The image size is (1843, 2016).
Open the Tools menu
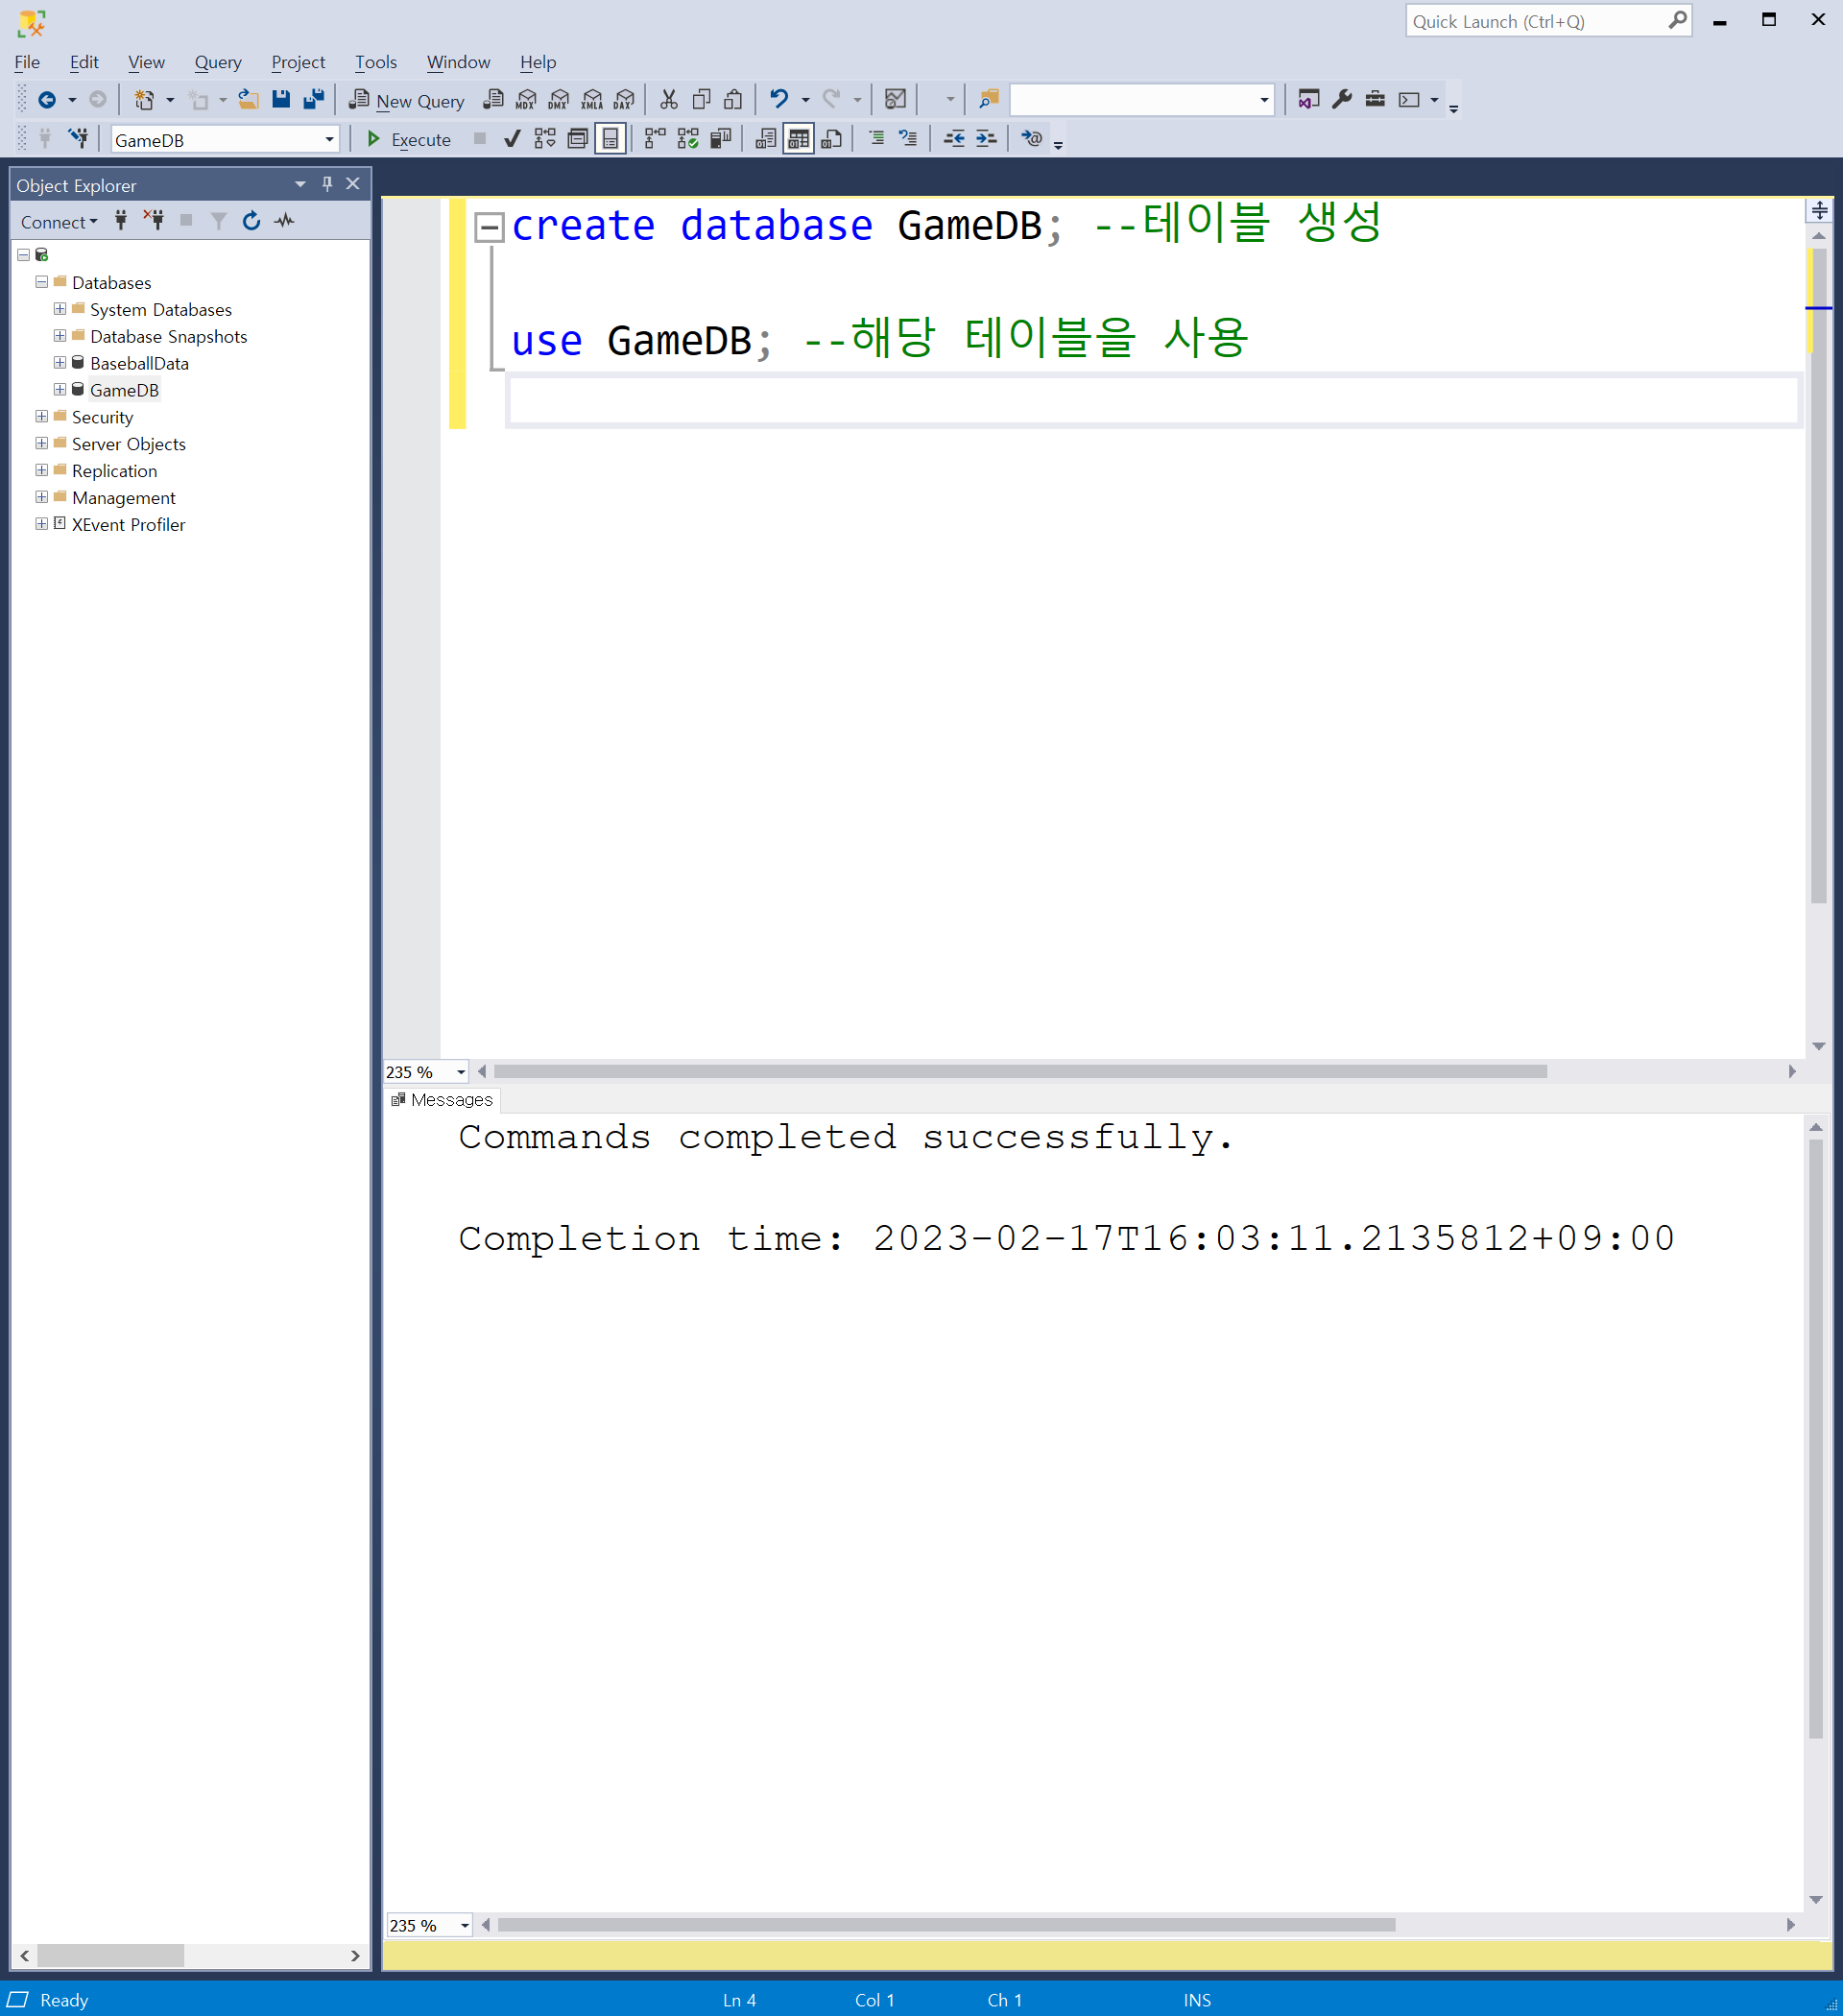pyautogui.click(x=376, y=62)
